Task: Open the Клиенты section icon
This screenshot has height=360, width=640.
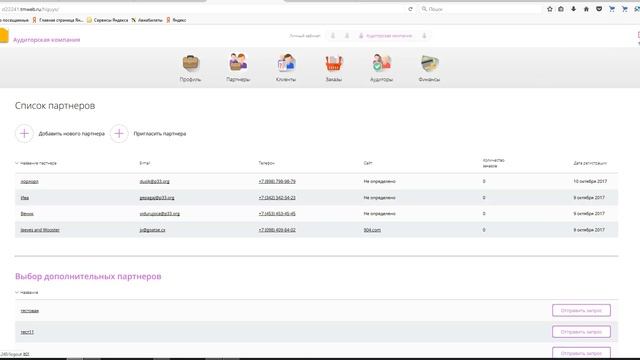Action: click(x=286, y=63)
